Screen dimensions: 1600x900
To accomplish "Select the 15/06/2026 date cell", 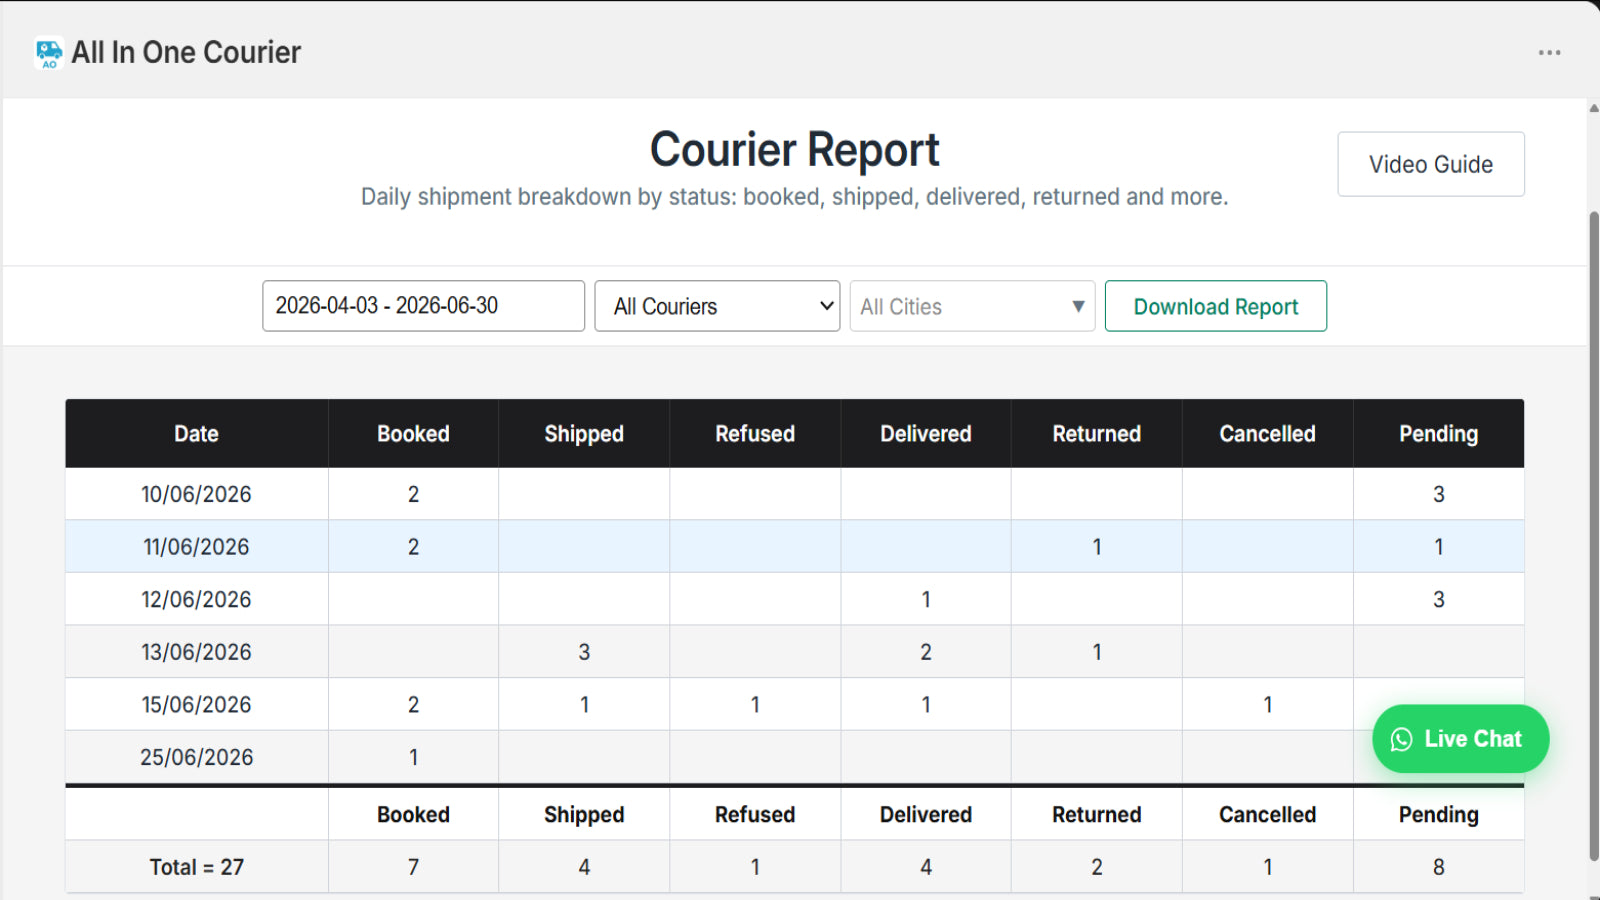I will [x=196, y=705].
